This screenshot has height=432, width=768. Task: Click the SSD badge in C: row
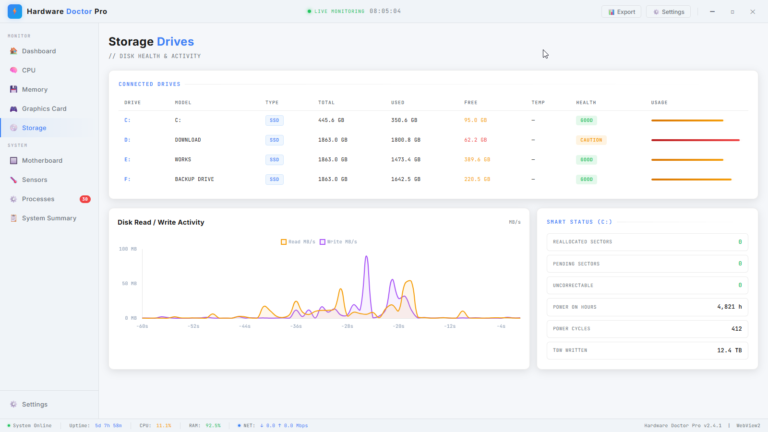tap(274, 120)
